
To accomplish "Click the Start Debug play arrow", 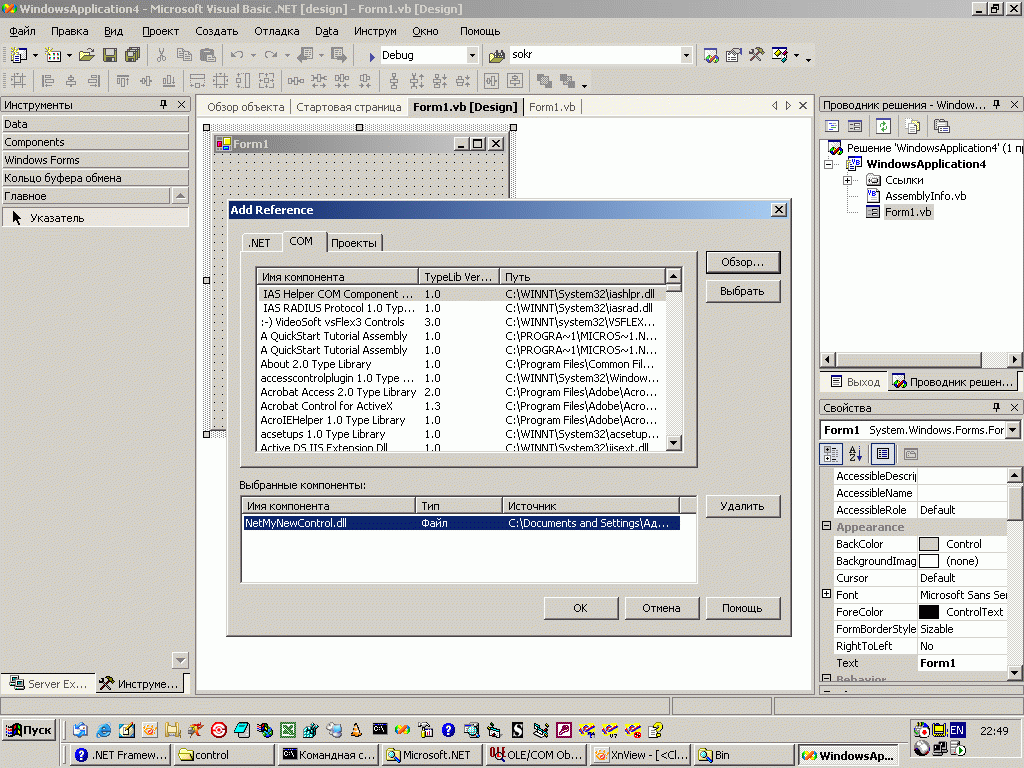I will point(372,56).
